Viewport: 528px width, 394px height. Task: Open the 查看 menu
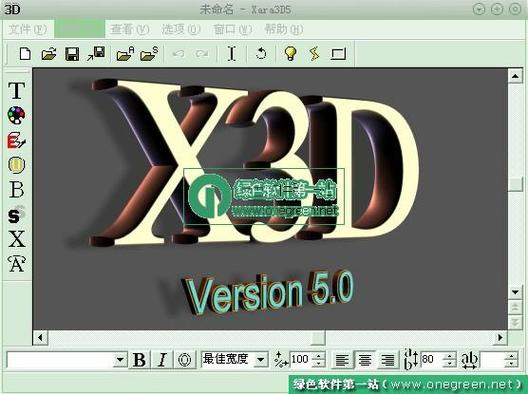pyautogui.click(x=130, y=30)
